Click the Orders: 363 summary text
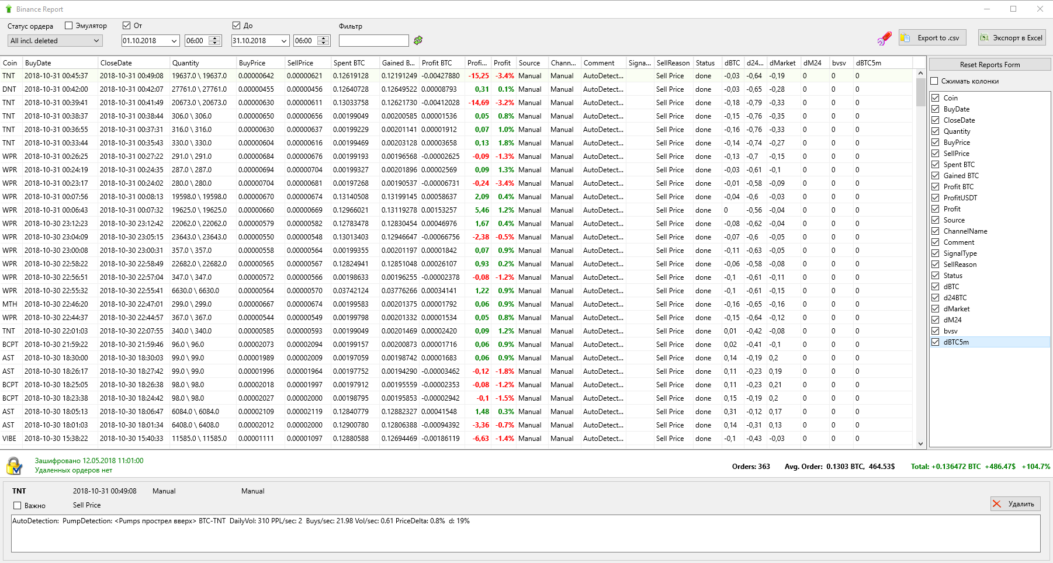 tap(751, 466)
